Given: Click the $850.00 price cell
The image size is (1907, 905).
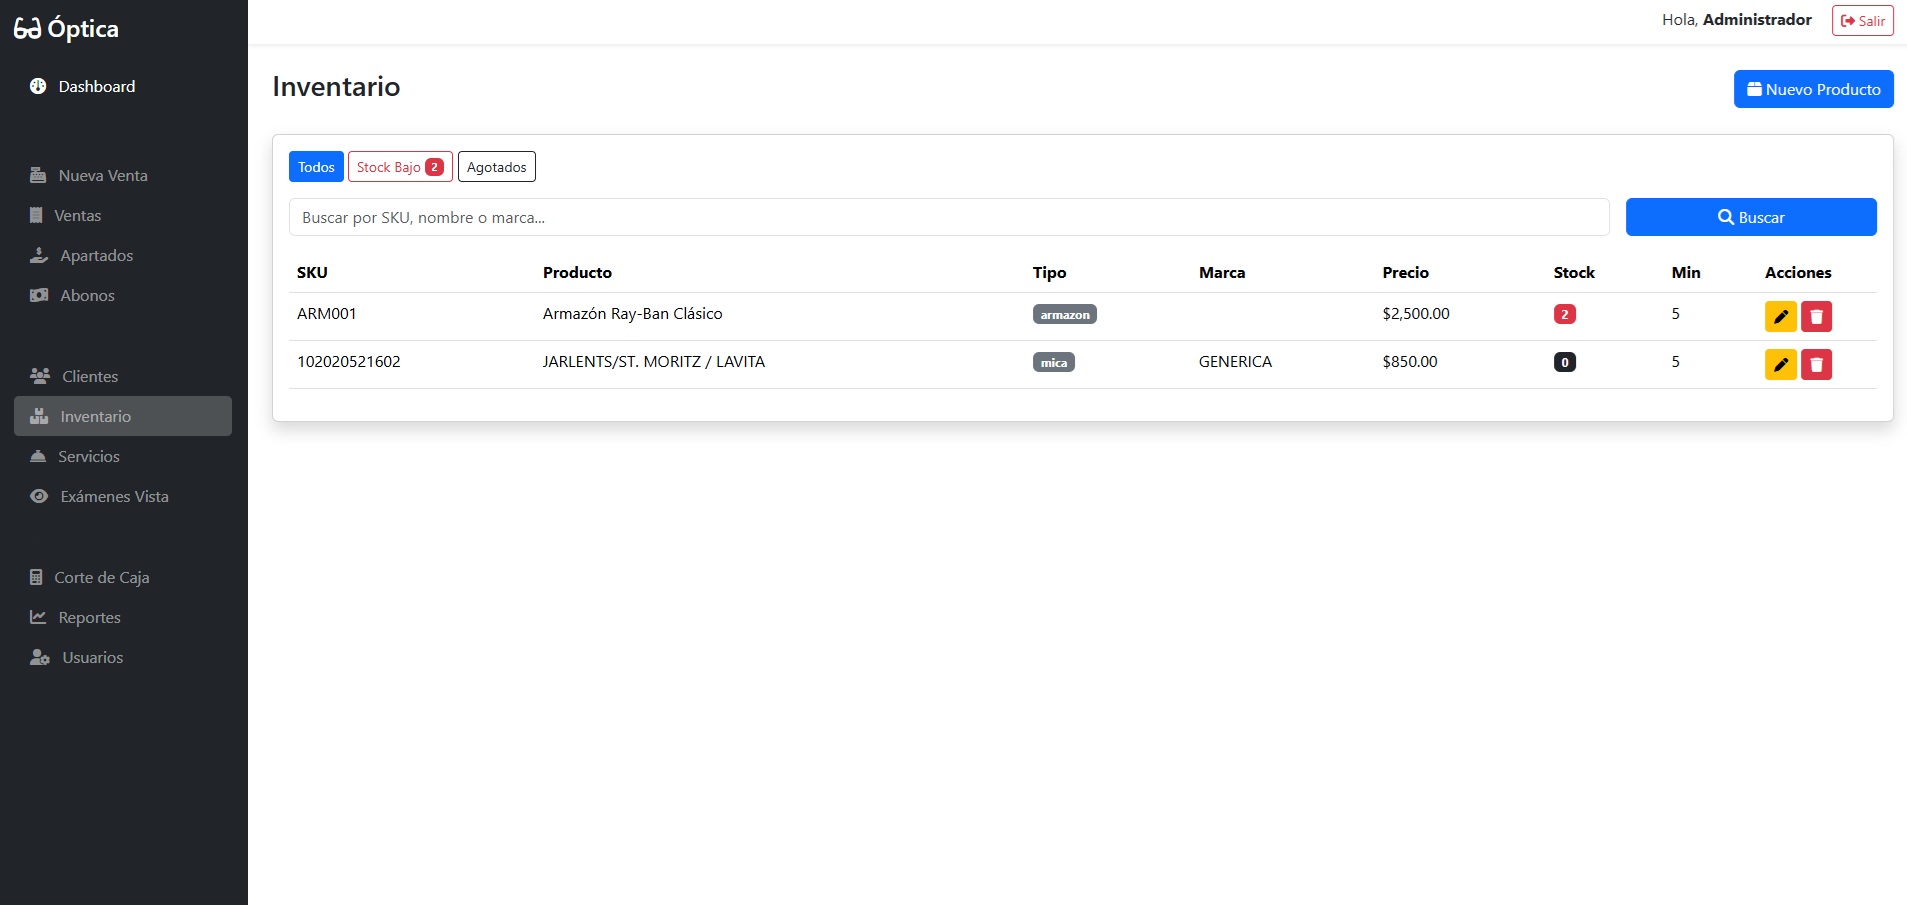Looking at the screenshot, I should [x=1410, y=362].
